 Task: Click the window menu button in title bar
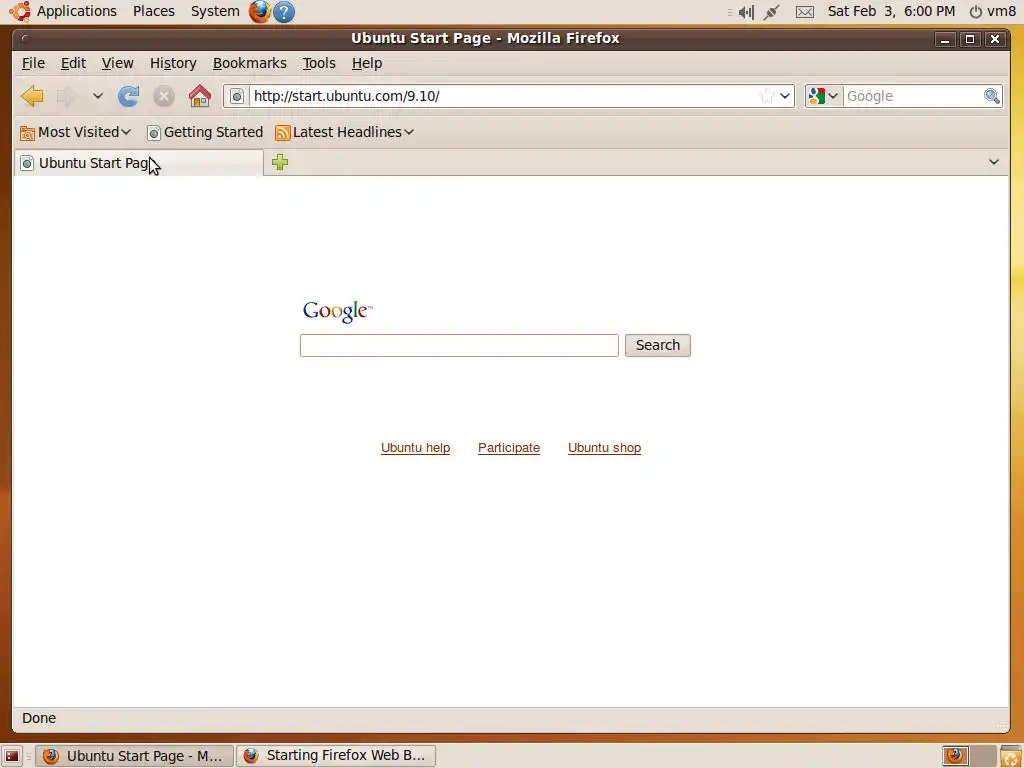pos(25,39)
